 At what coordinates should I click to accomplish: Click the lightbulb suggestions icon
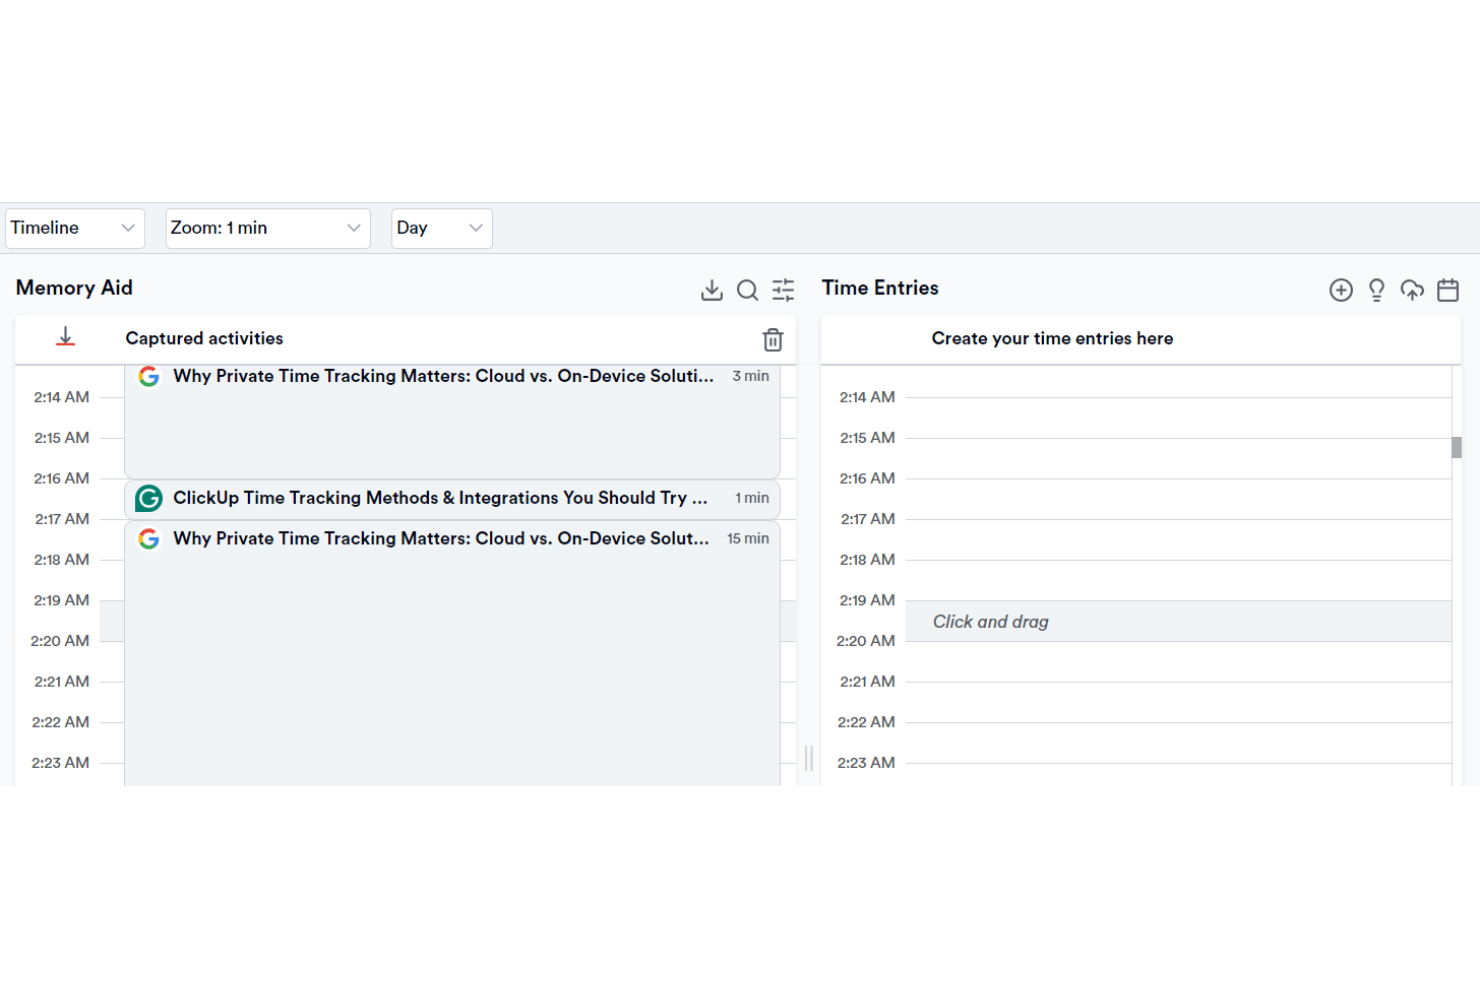pyautogui.click(x=1377, y=290)
